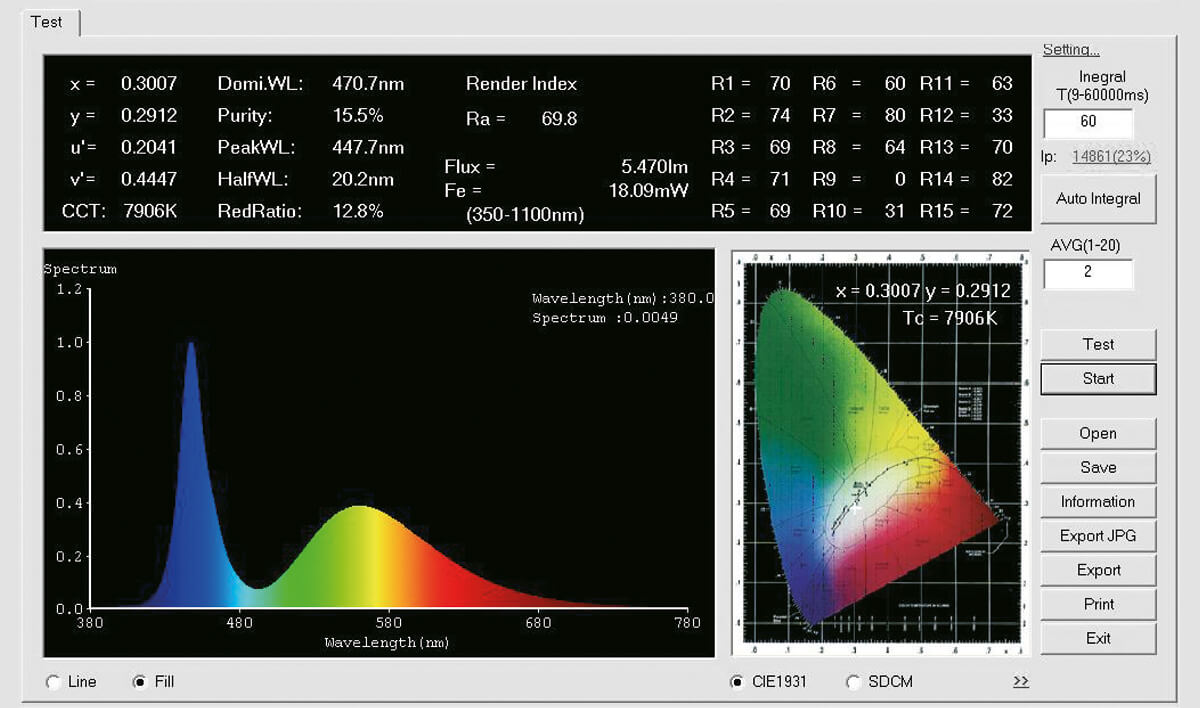1200x708 pixels.
Task: Open the Ip 14861(23%) link
Action: click(1111, 157)
